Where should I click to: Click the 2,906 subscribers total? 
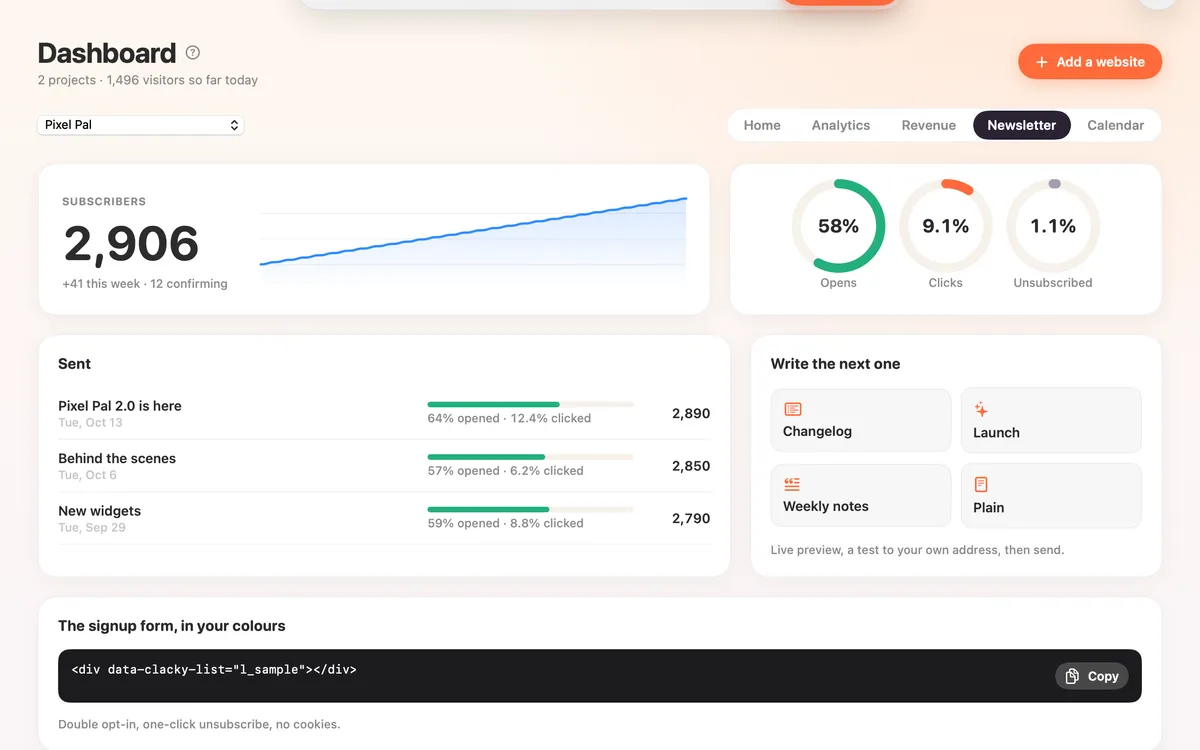click(131, 244)
